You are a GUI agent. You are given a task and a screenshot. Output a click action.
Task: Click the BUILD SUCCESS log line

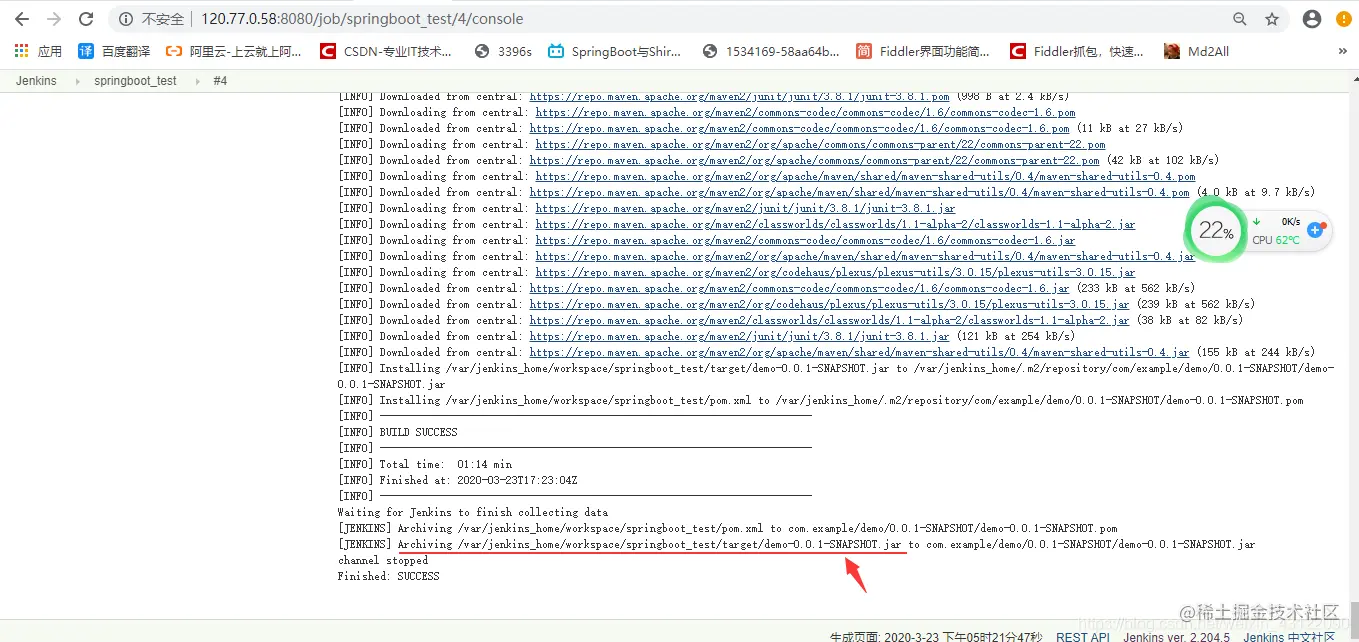point(397,433)
